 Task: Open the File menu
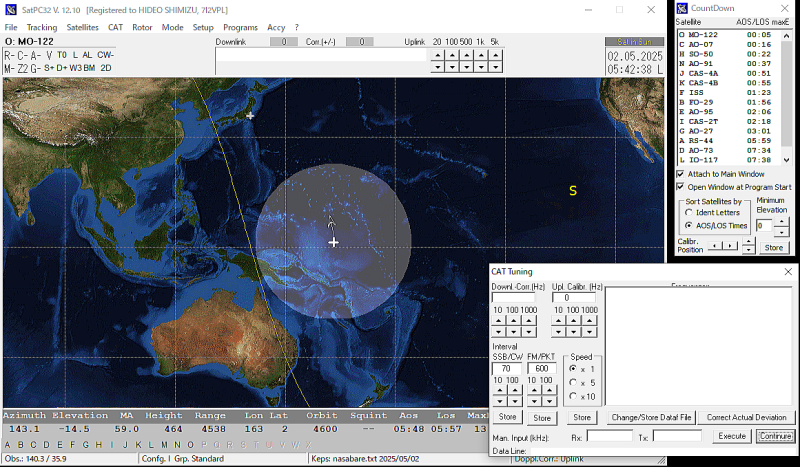point(11,27)
